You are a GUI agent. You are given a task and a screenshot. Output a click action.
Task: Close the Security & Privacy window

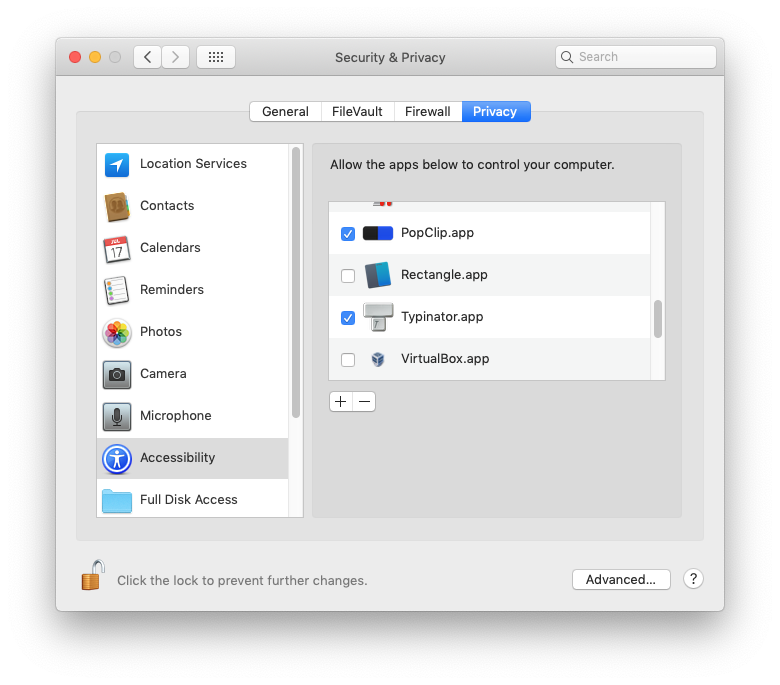(x=75, y=57)
